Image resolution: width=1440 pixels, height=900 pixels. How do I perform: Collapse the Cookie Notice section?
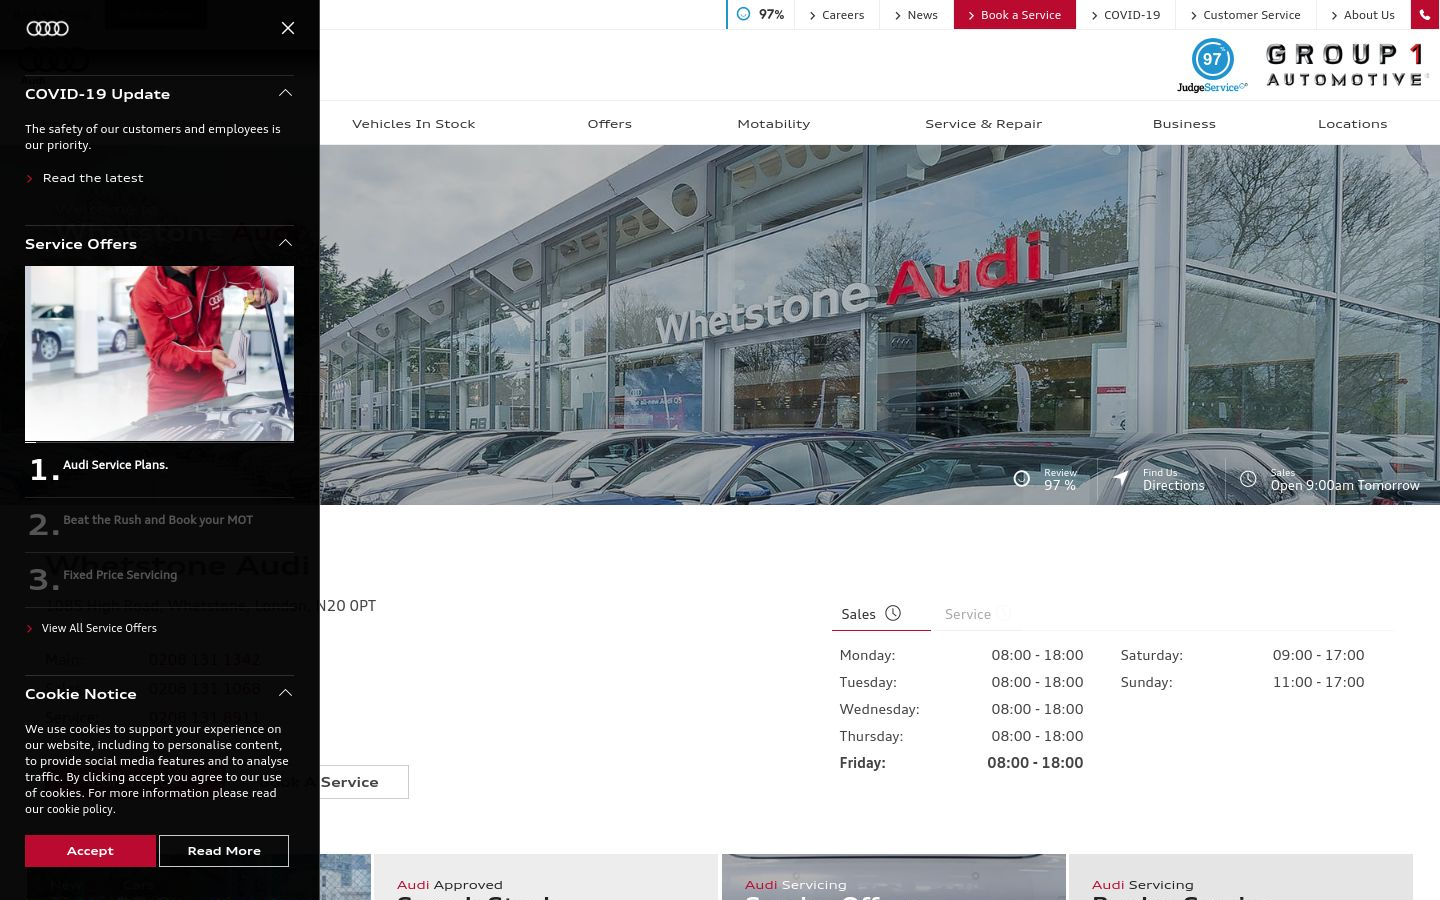(x=285, y=693)
